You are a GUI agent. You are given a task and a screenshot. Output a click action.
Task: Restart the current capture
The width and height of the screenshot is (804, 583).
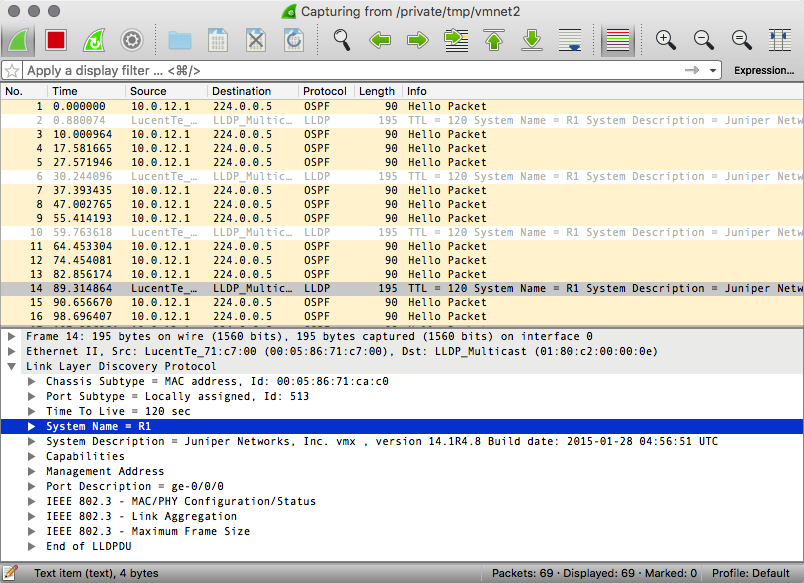(94, 40)
